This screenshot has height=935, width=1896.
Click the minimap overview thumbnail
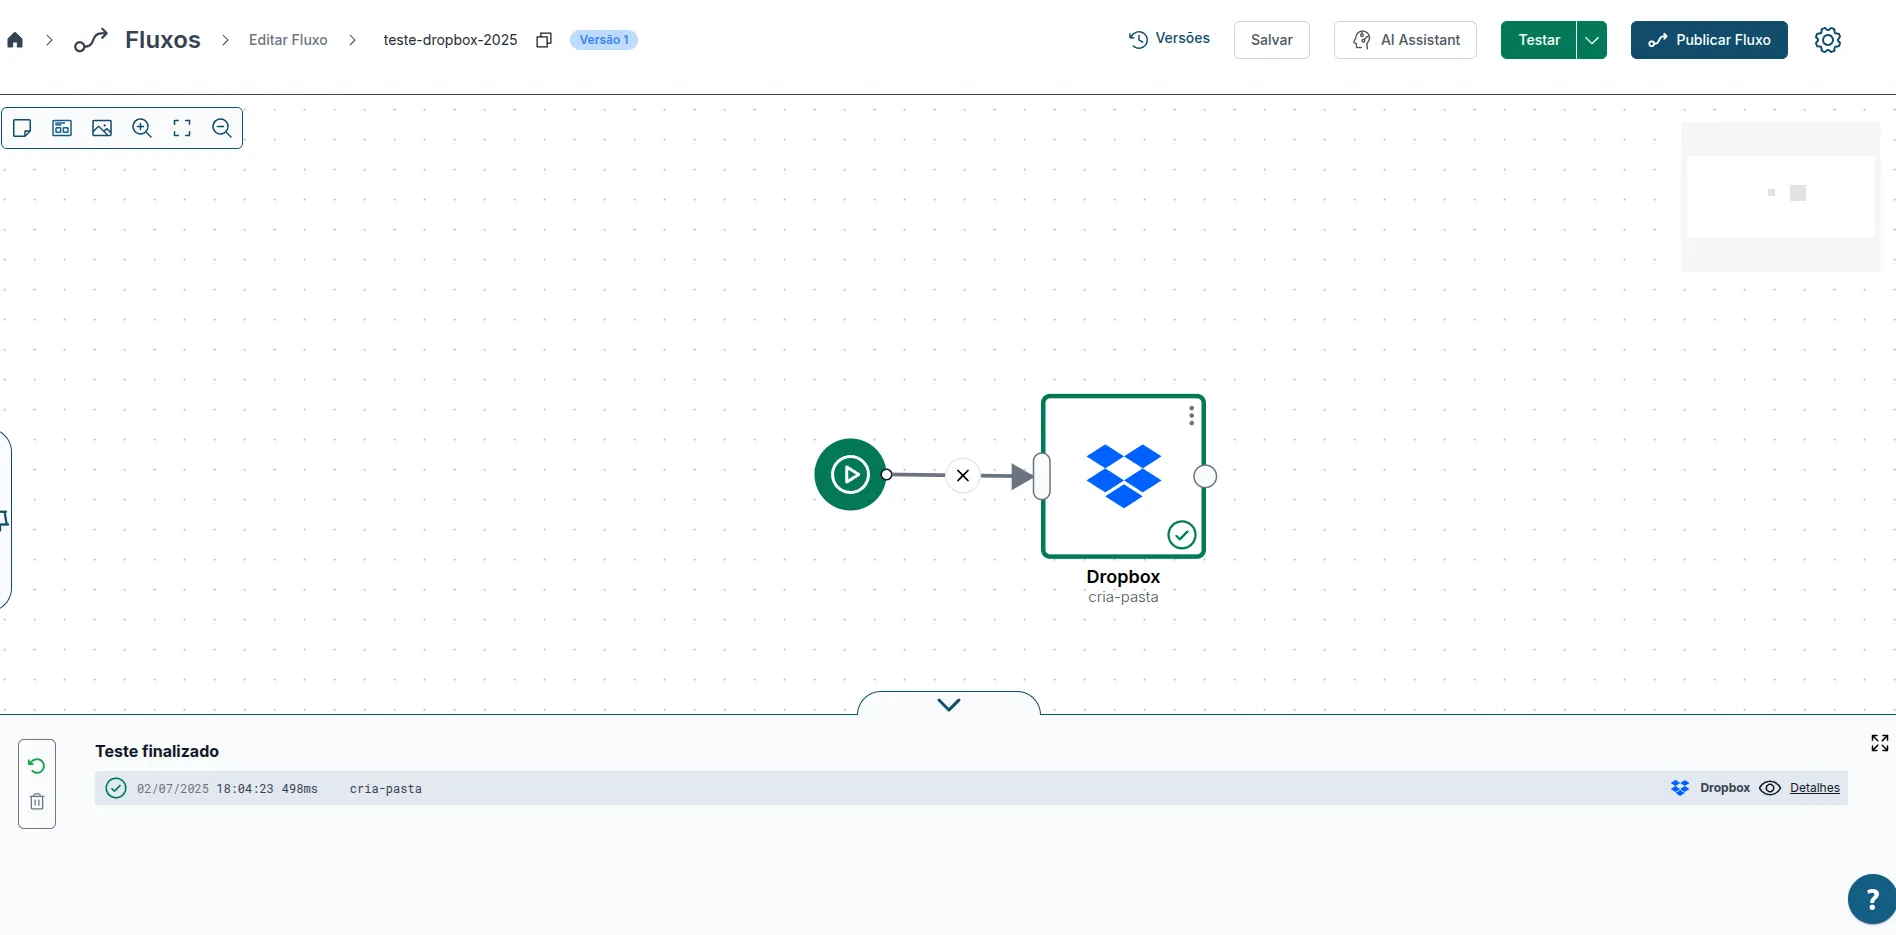click(1780, 196)
